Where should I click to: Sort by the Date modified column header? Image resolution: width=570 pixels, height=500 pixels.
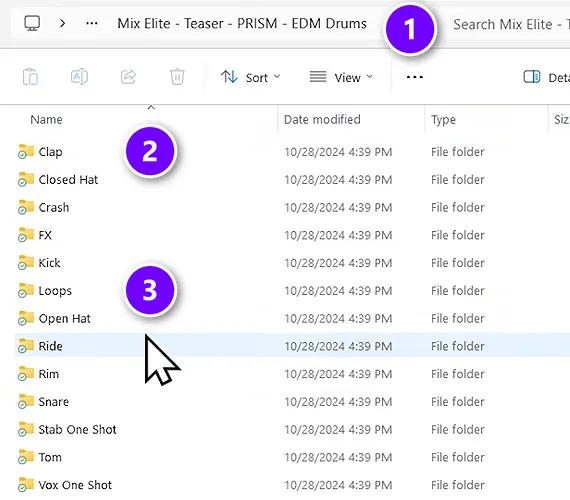322,120
